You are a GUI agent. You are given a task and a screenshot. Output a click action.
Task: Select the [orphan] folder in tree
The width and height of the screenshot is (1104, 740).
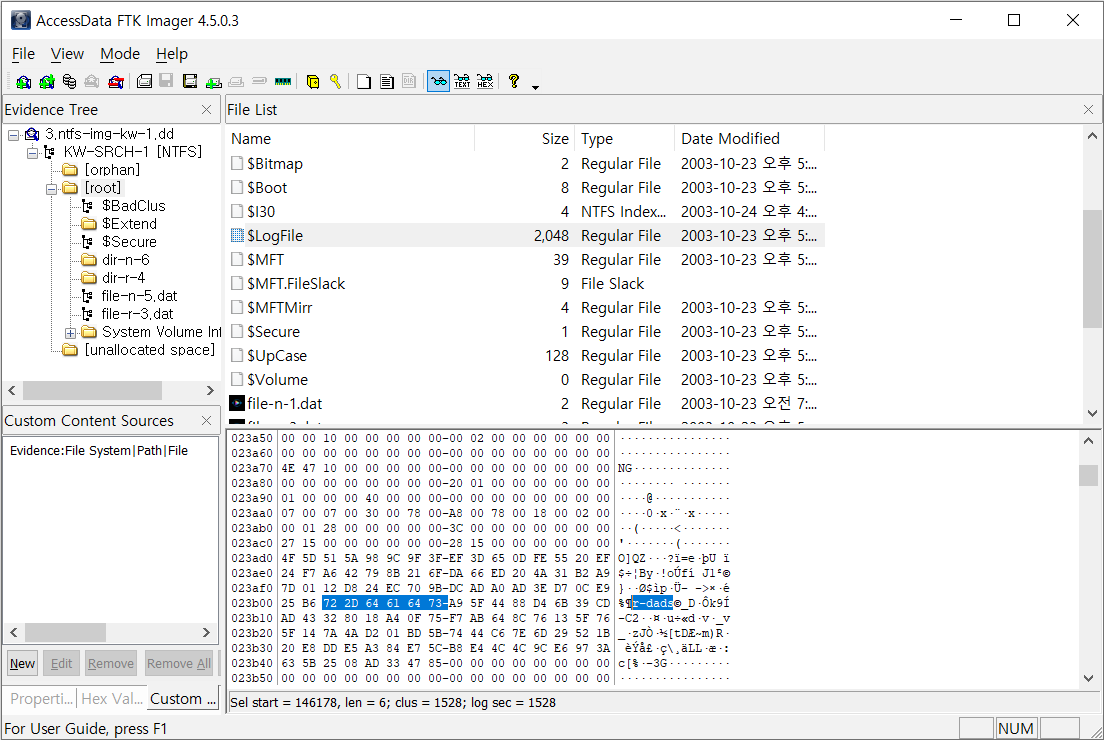[x=112, y=170]
